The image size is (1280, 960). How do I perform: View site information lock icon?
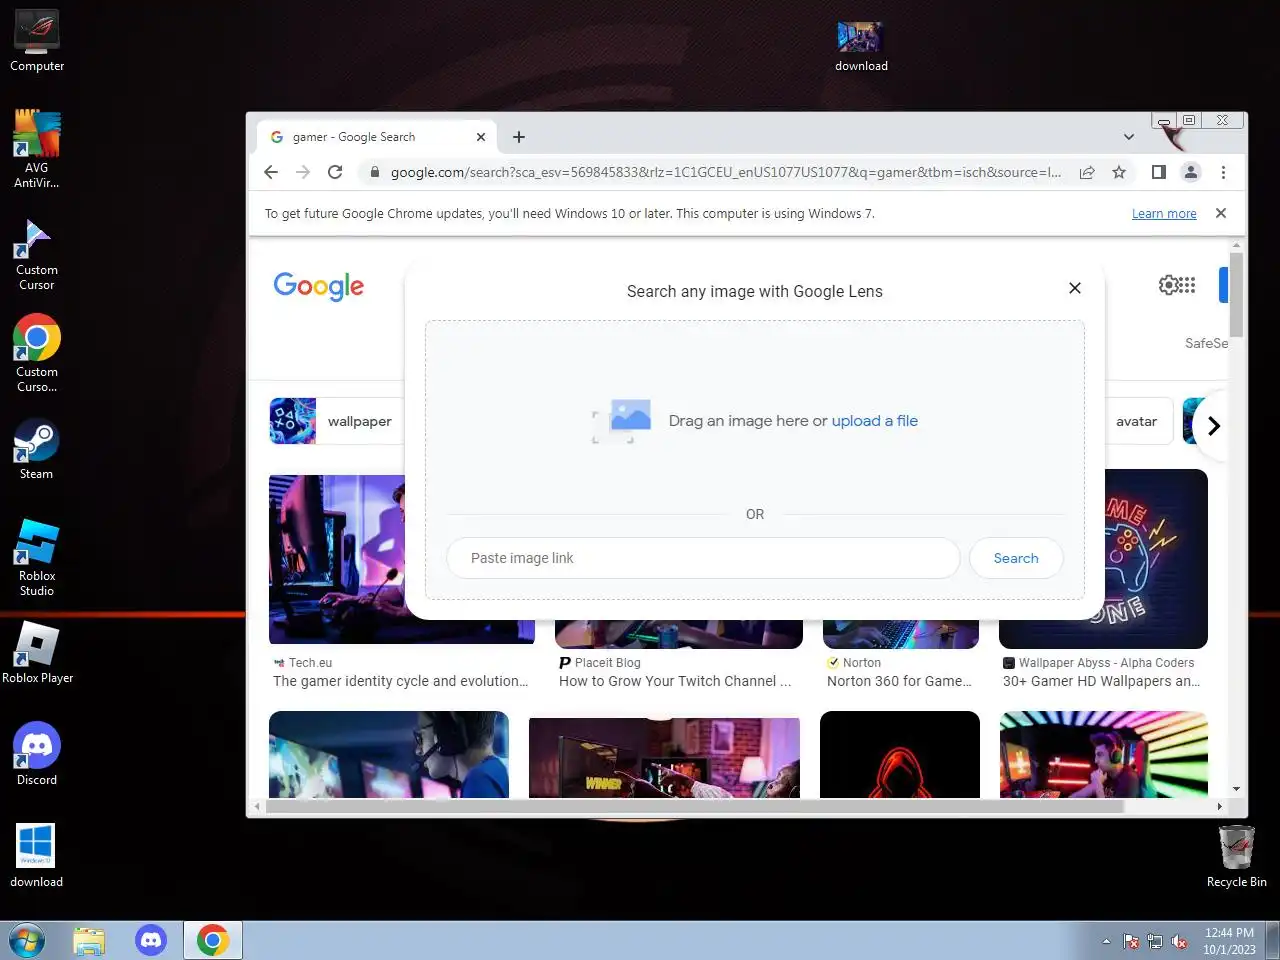pyautogui.click(x=374, y=172)
